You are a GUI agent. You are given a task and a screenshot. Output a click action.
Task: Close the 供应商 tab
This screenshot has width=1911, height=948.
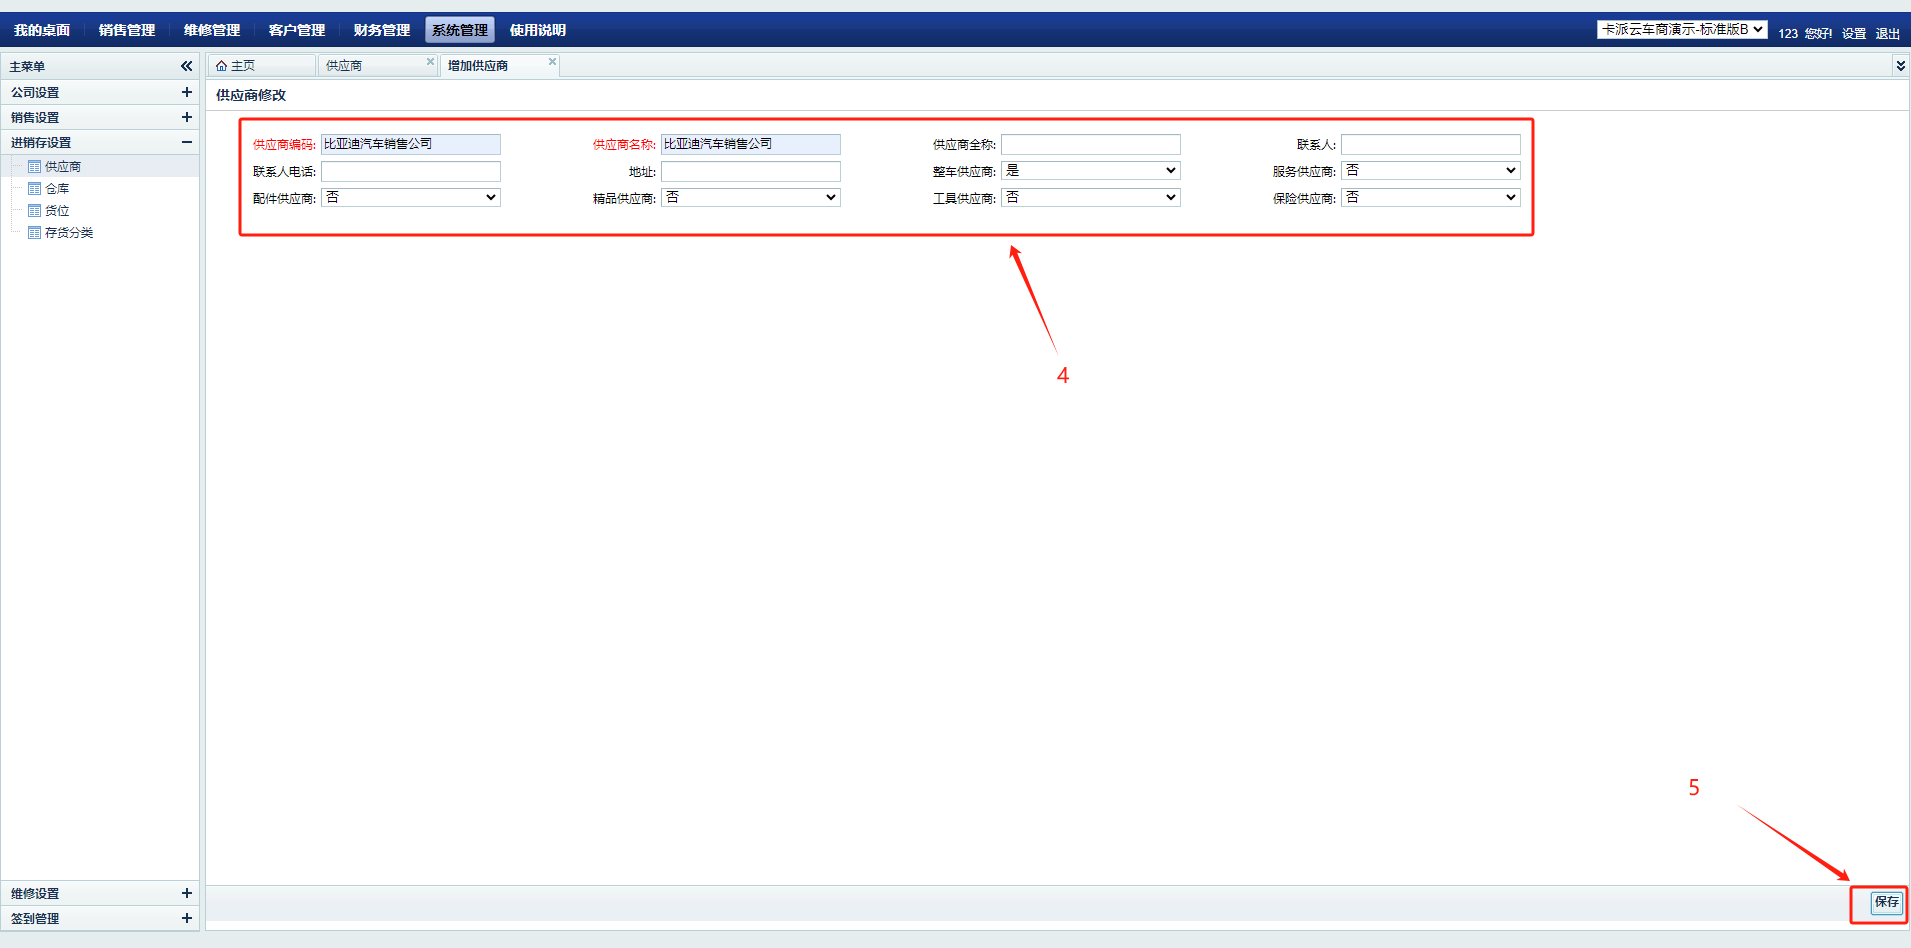click(x=430, y=62)
